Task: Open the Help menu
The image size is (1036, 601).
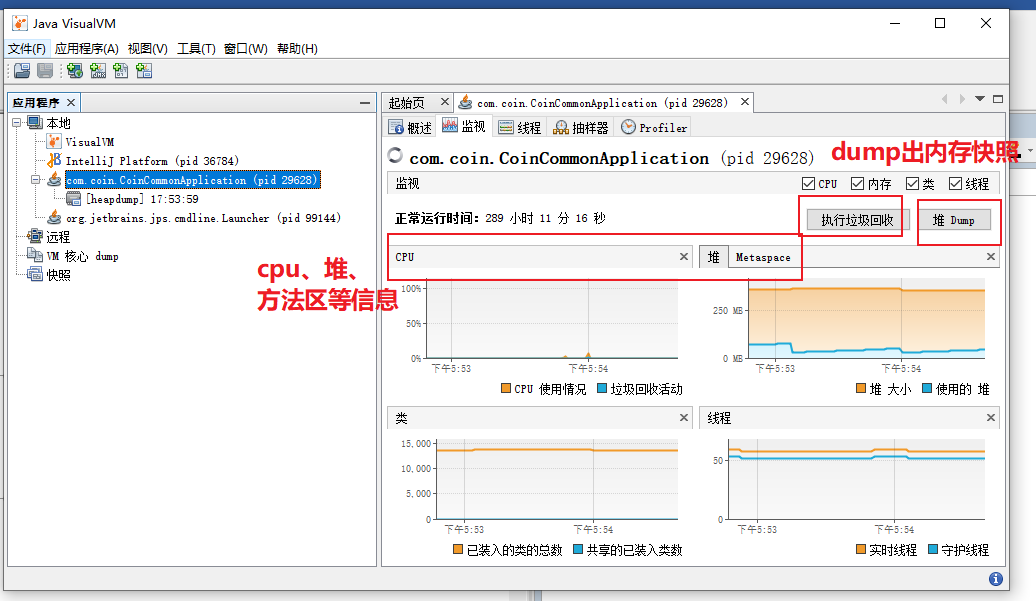Action: (297, 49)
